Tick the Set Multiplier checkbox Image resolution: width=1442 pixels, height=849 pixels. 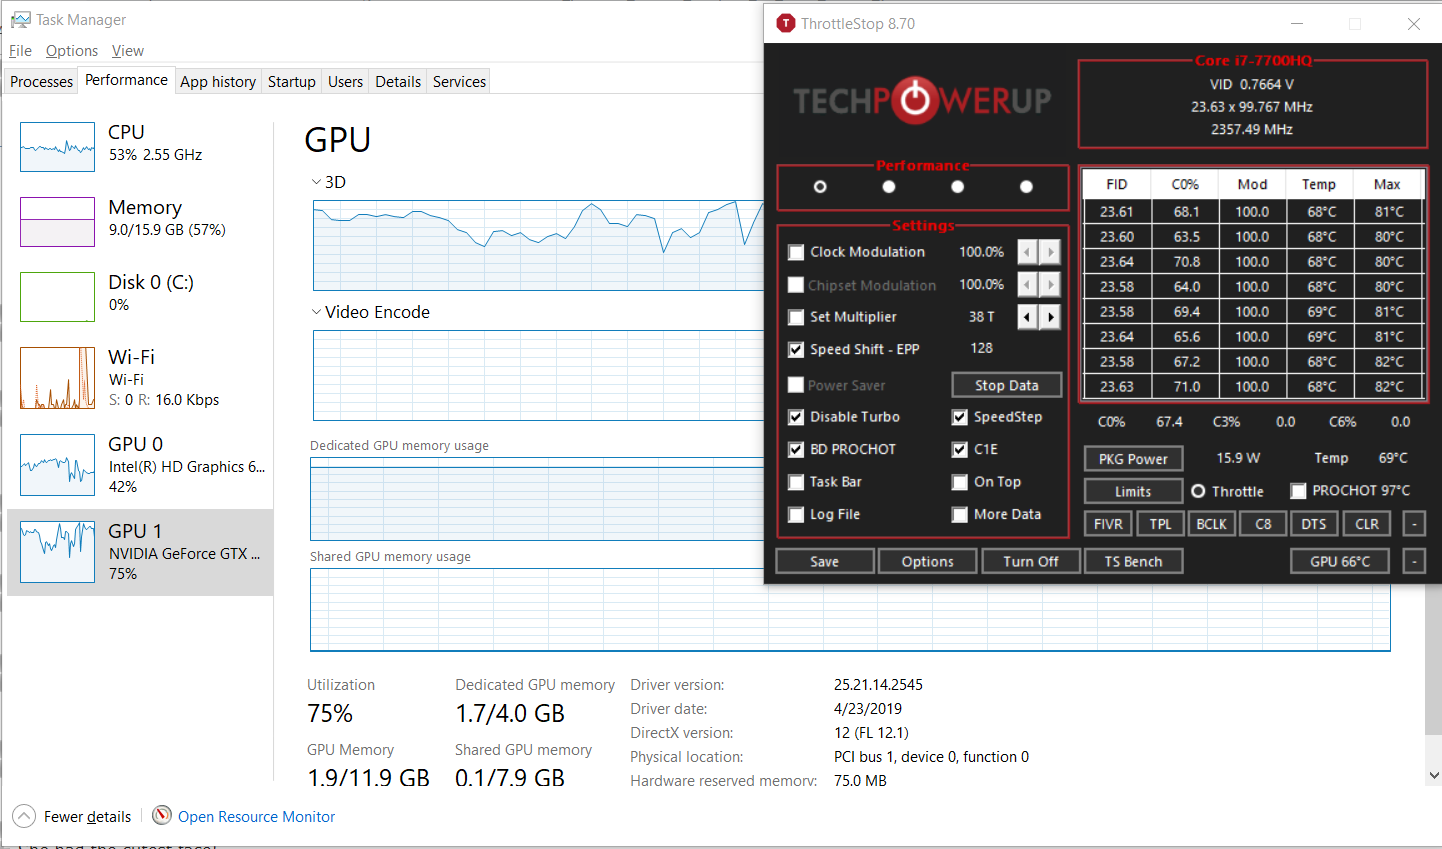(796, 317)
